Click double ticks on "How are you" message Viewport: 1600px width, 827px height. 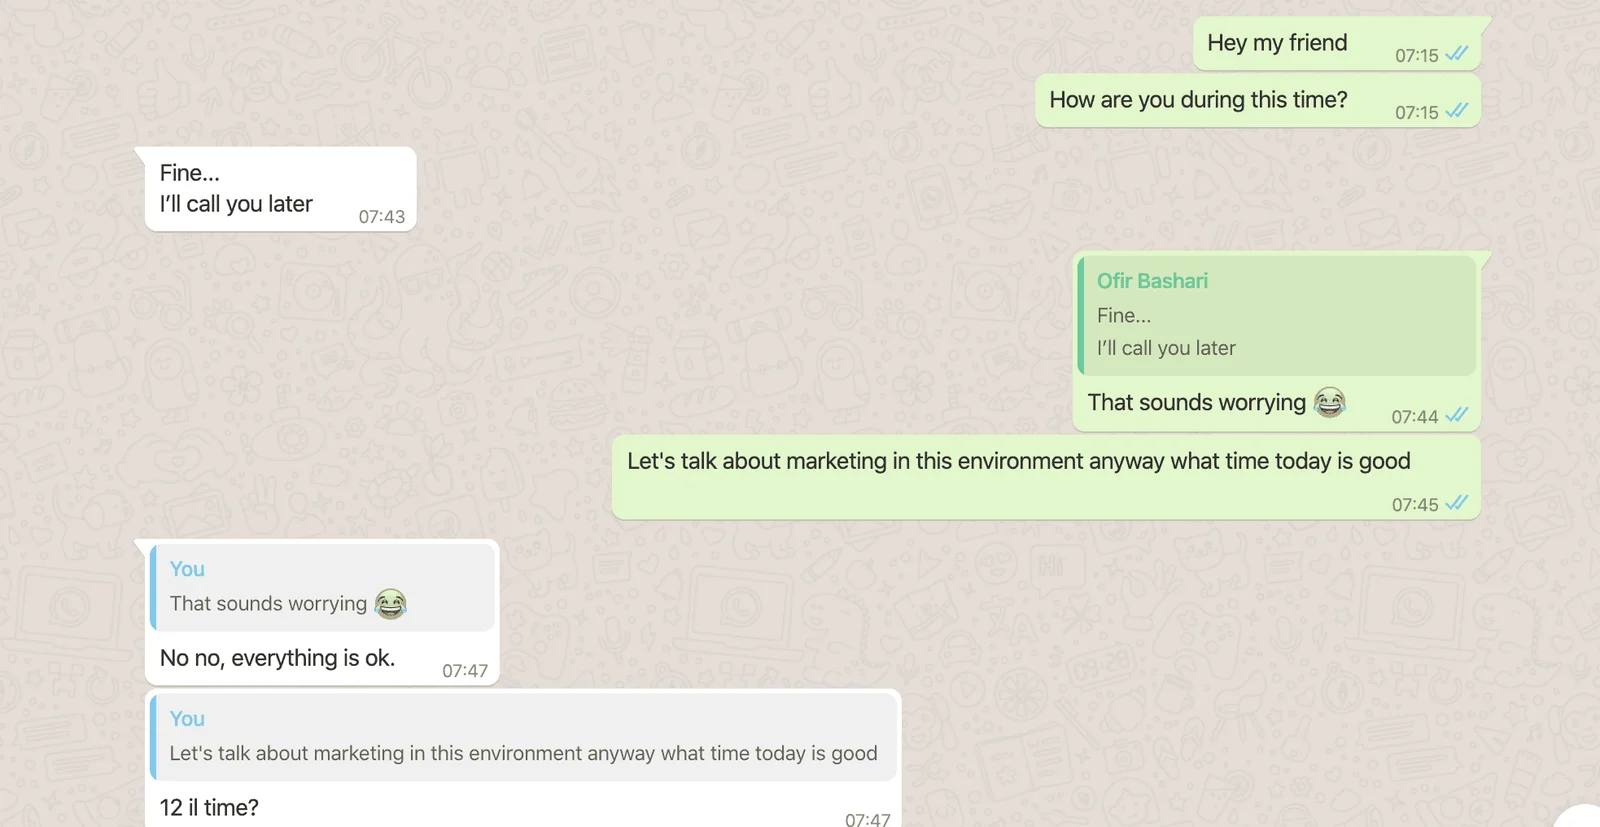point(1457,111)
